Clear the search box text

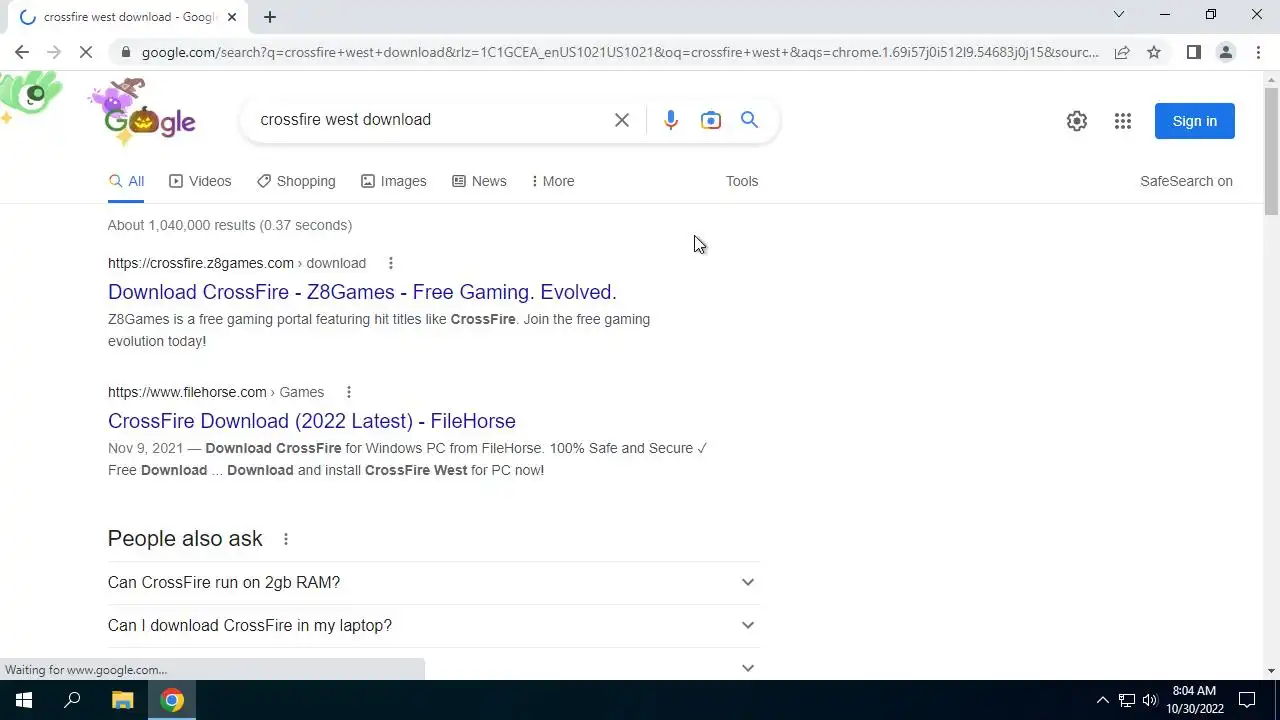621,120
